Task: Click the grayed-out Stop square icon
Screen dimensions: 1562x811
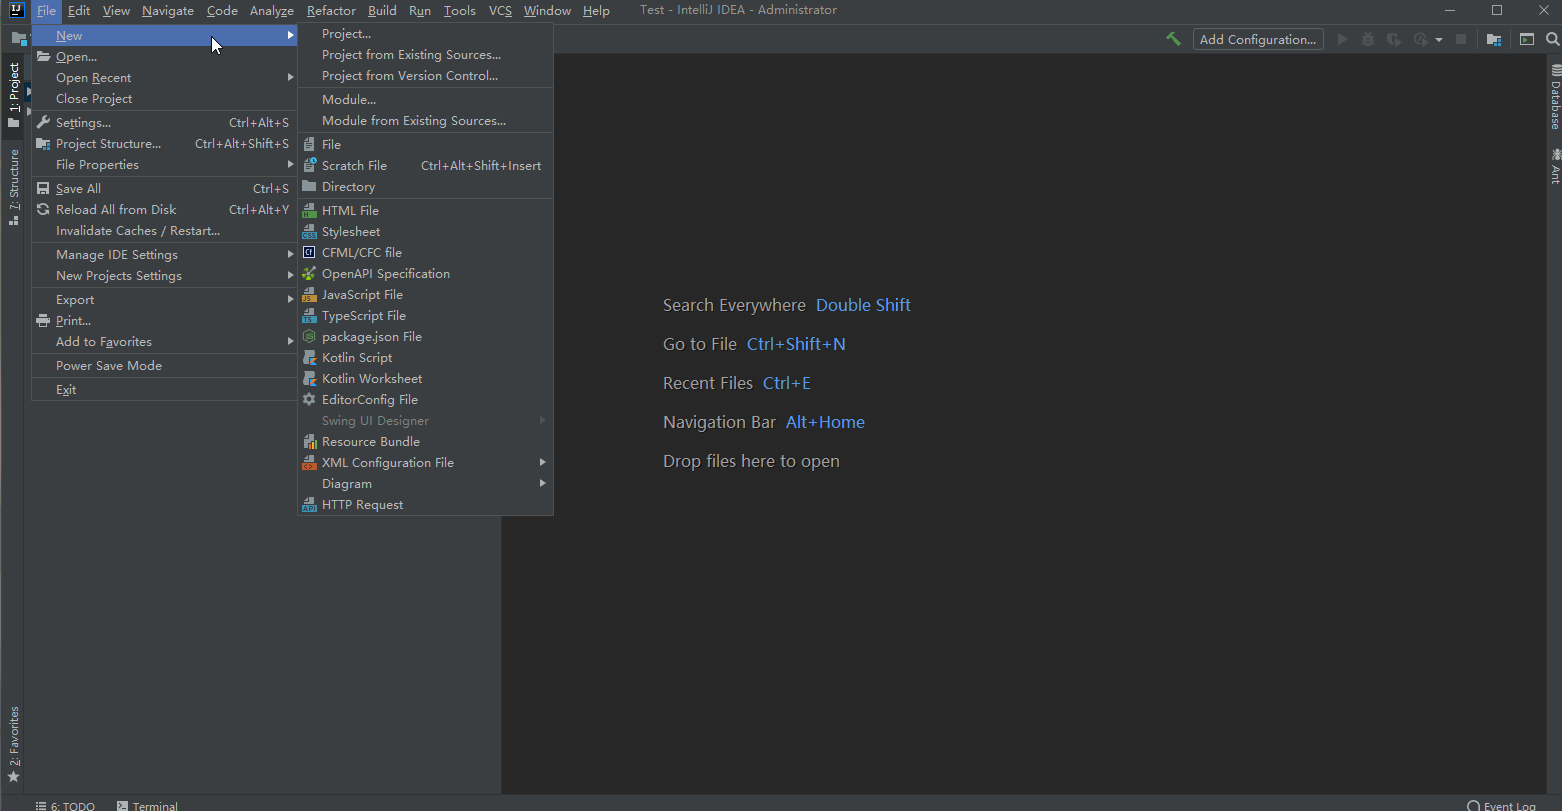Action: coord(1461,39)
